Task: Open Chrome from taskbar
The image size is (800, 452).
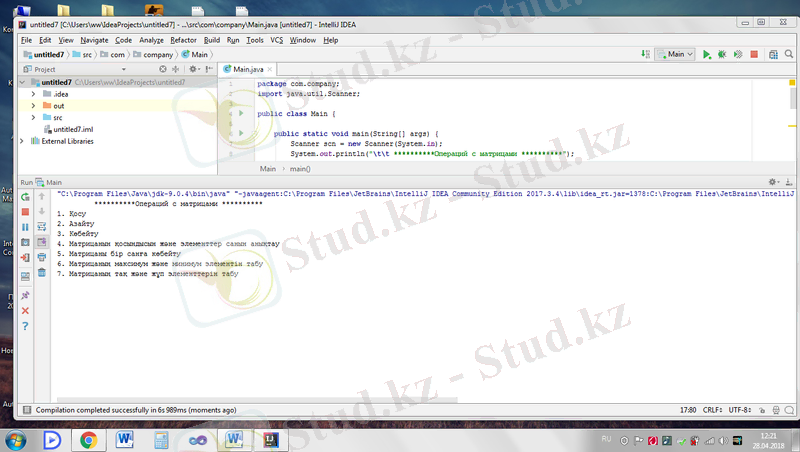Action: pyautogui.click(x=88, y=440)
